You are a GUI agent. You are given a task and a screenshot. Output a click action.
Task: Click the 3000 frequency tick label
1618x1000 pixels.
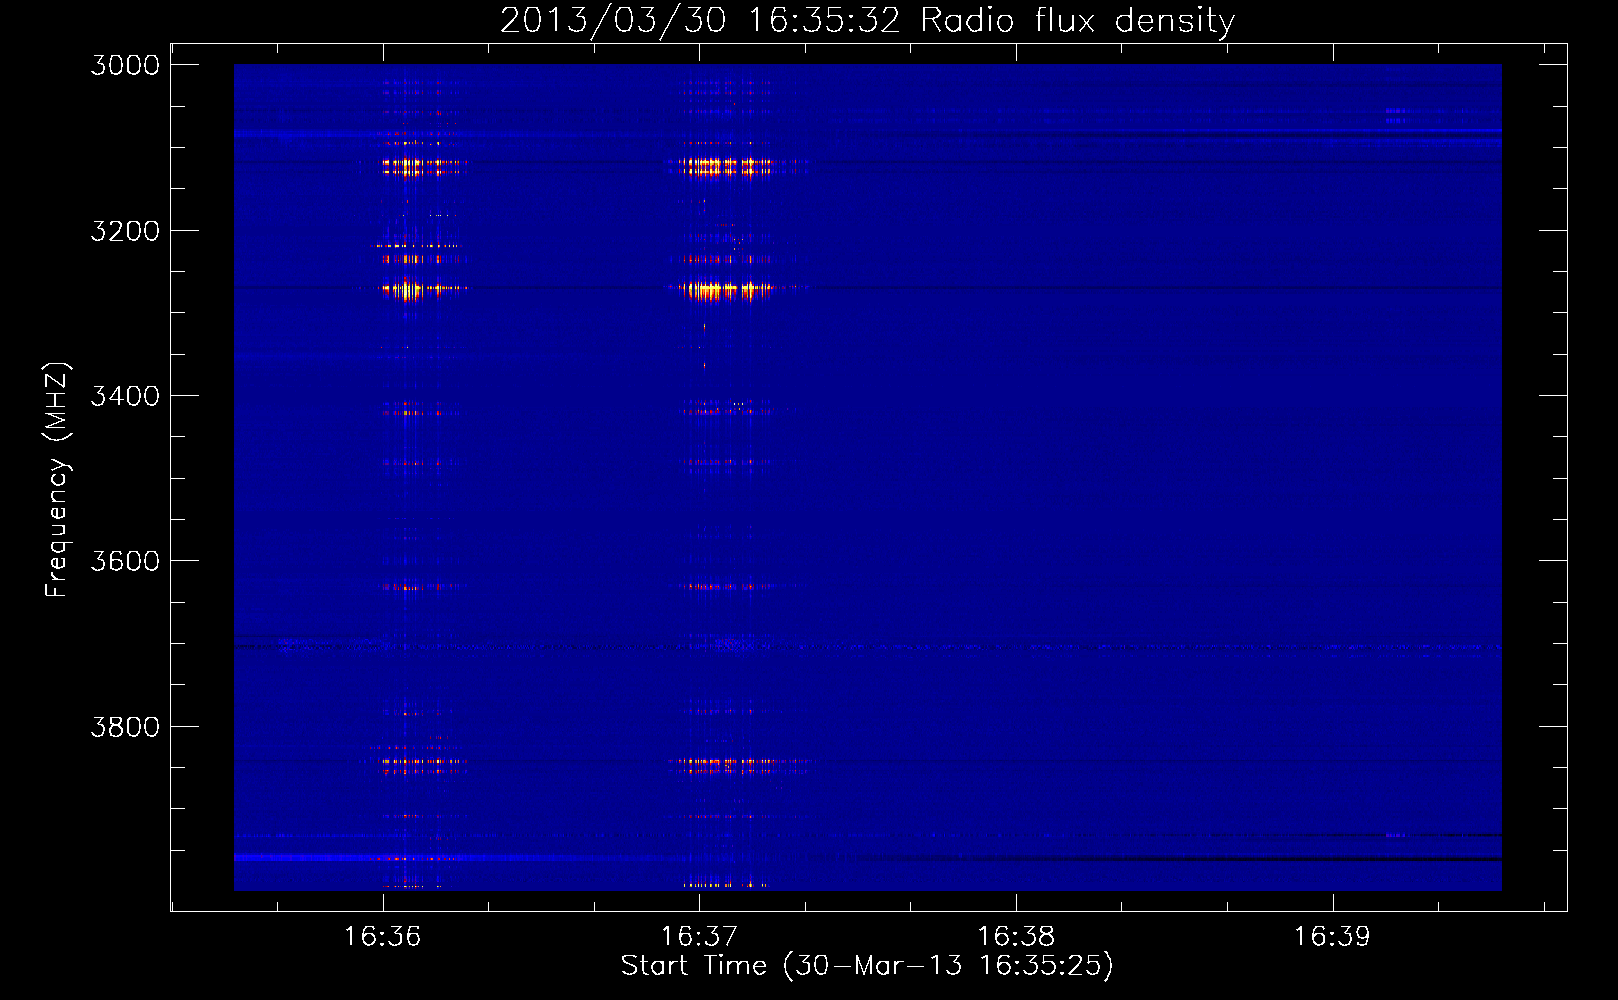point(125,65)
